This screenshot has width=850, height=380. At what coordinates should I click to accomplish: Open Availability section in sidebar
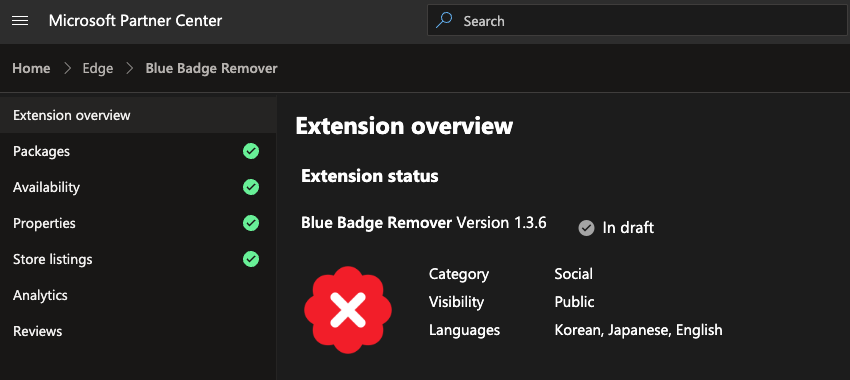click(138, 187)
